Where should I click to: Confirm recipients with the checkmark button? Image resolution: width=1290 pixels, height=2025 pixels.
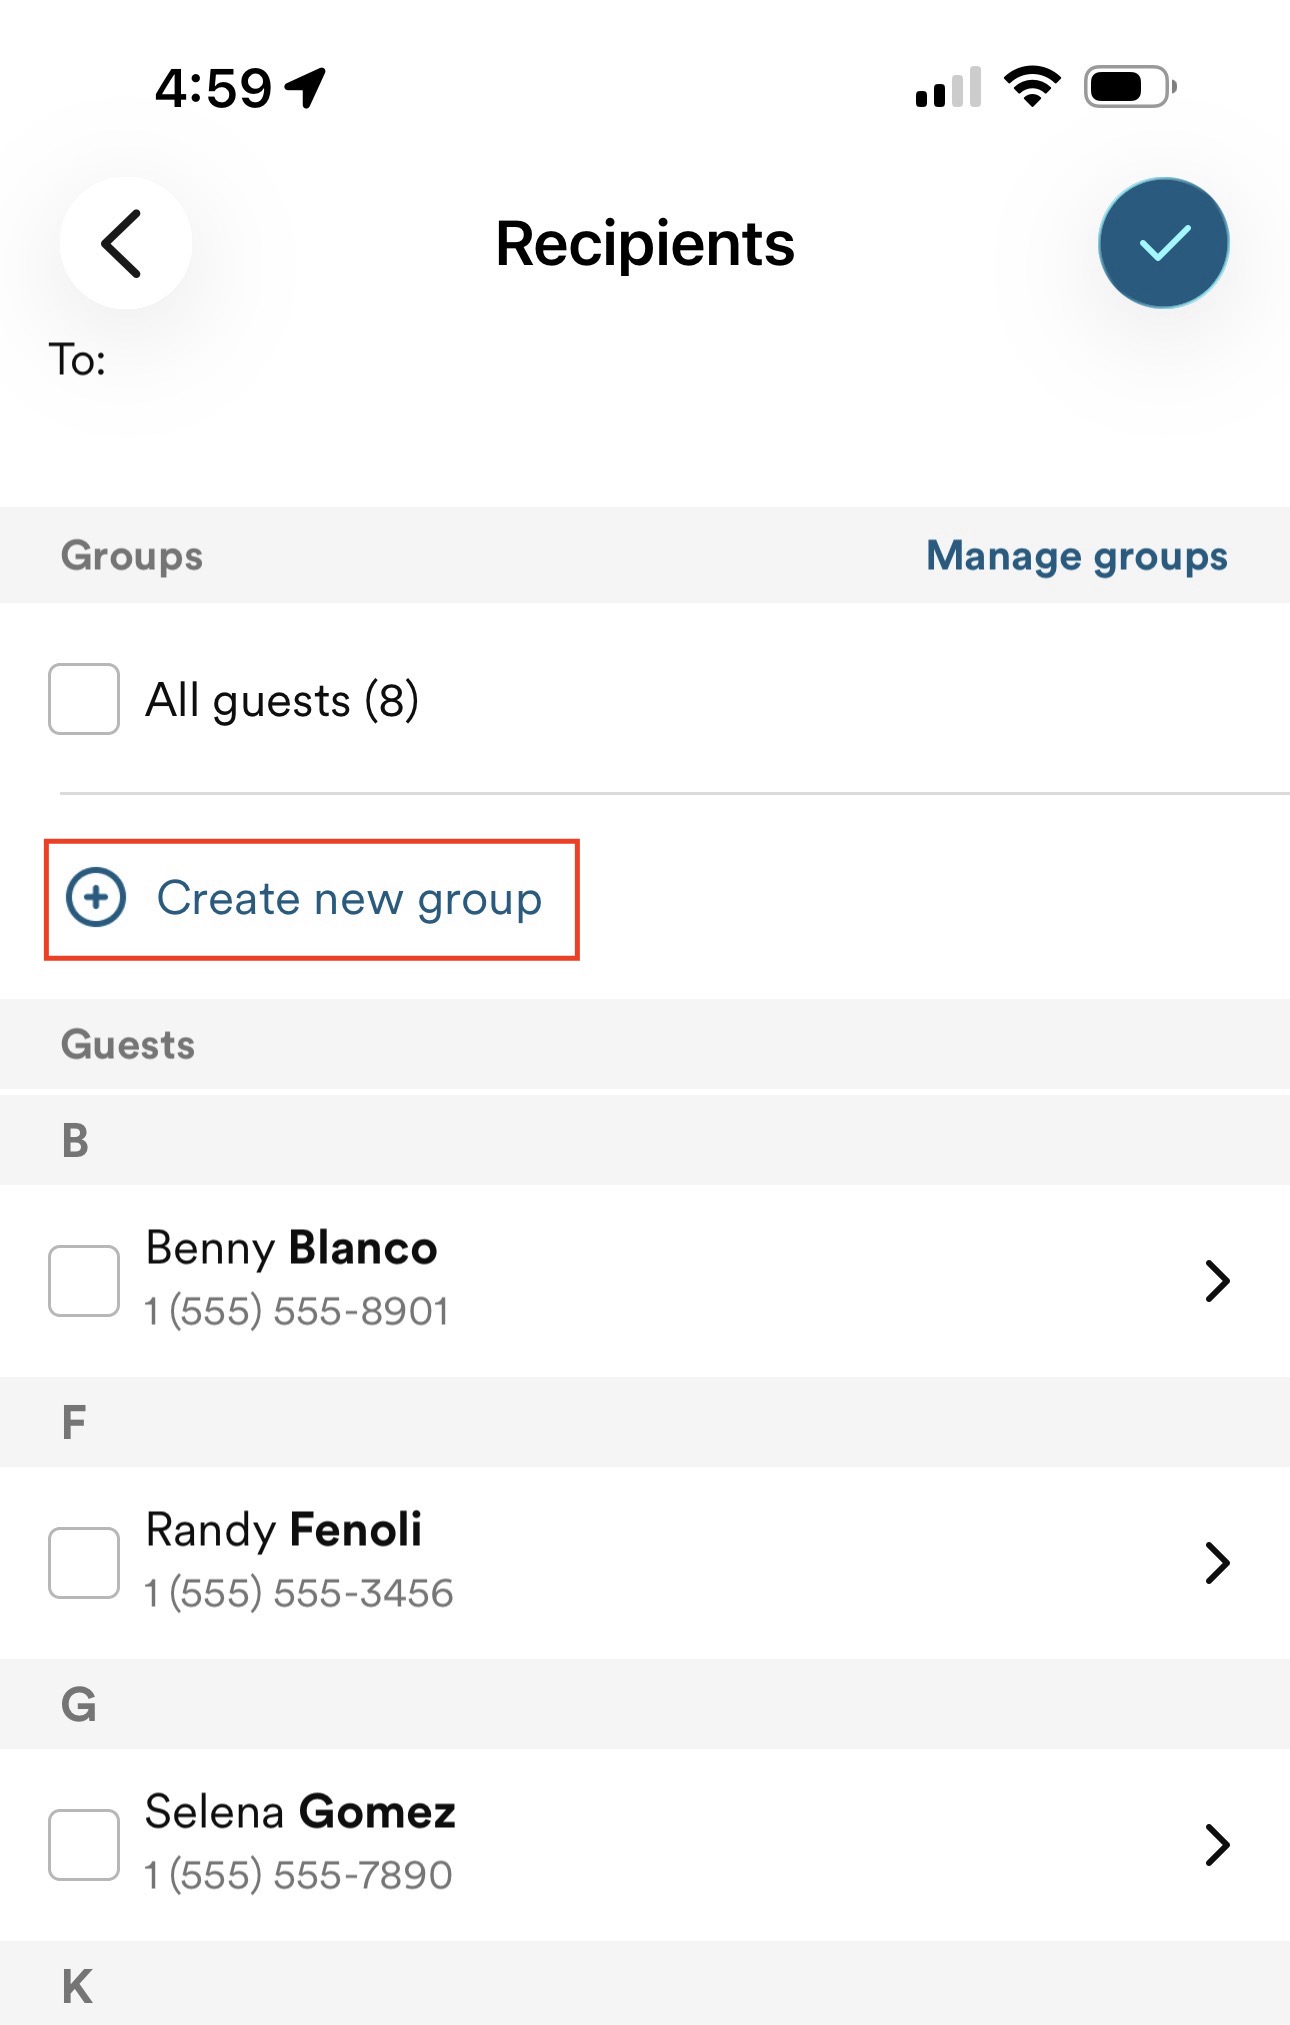click(x=1163, y=243)
